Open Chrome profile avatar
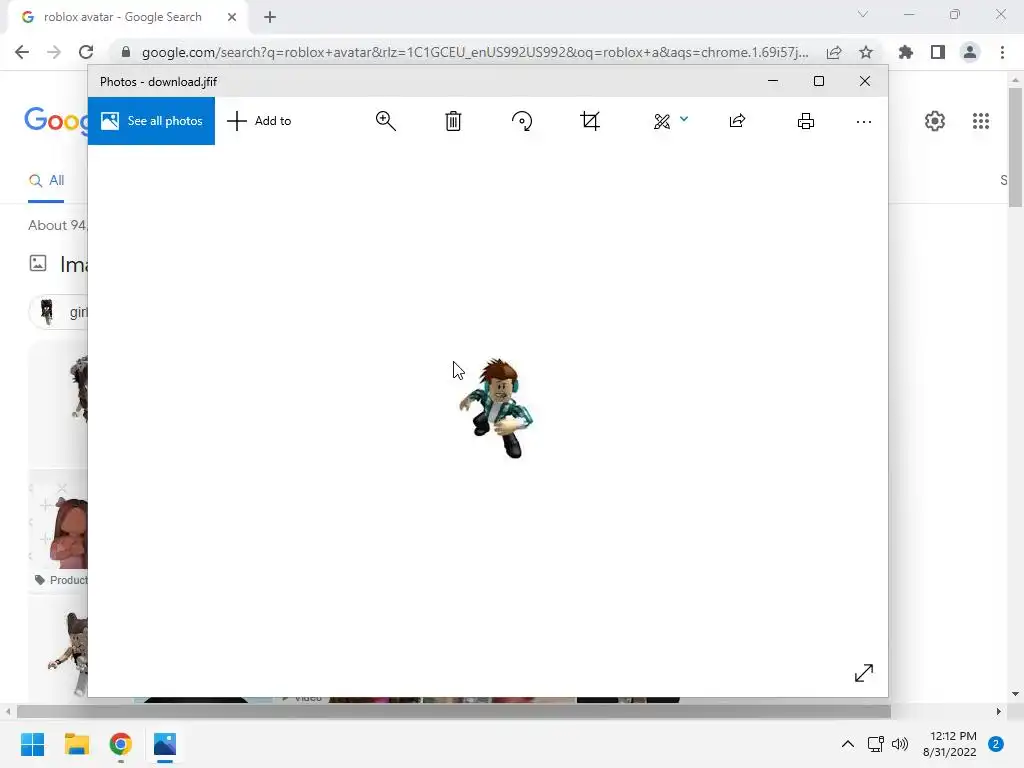This screenshot has height=768, width=1024. [x=970, y=52]
